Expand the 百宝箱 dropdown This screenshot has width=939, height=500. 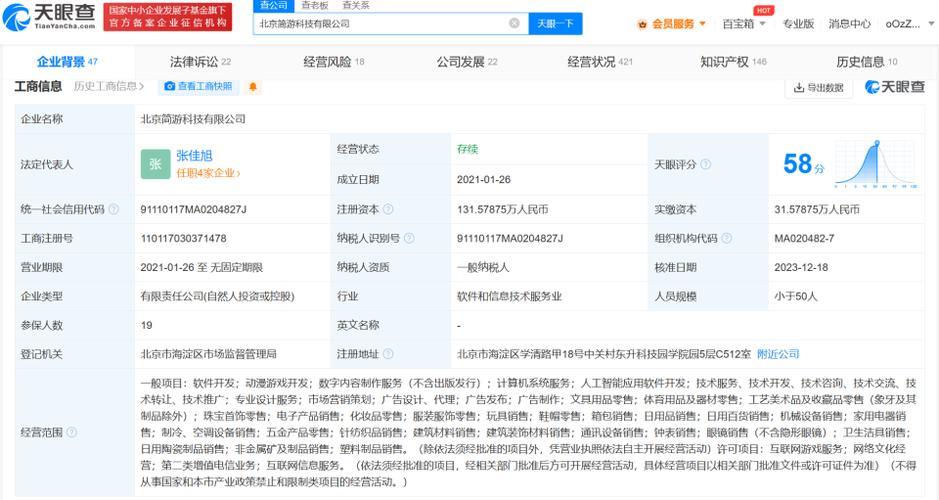coord(744,24)
